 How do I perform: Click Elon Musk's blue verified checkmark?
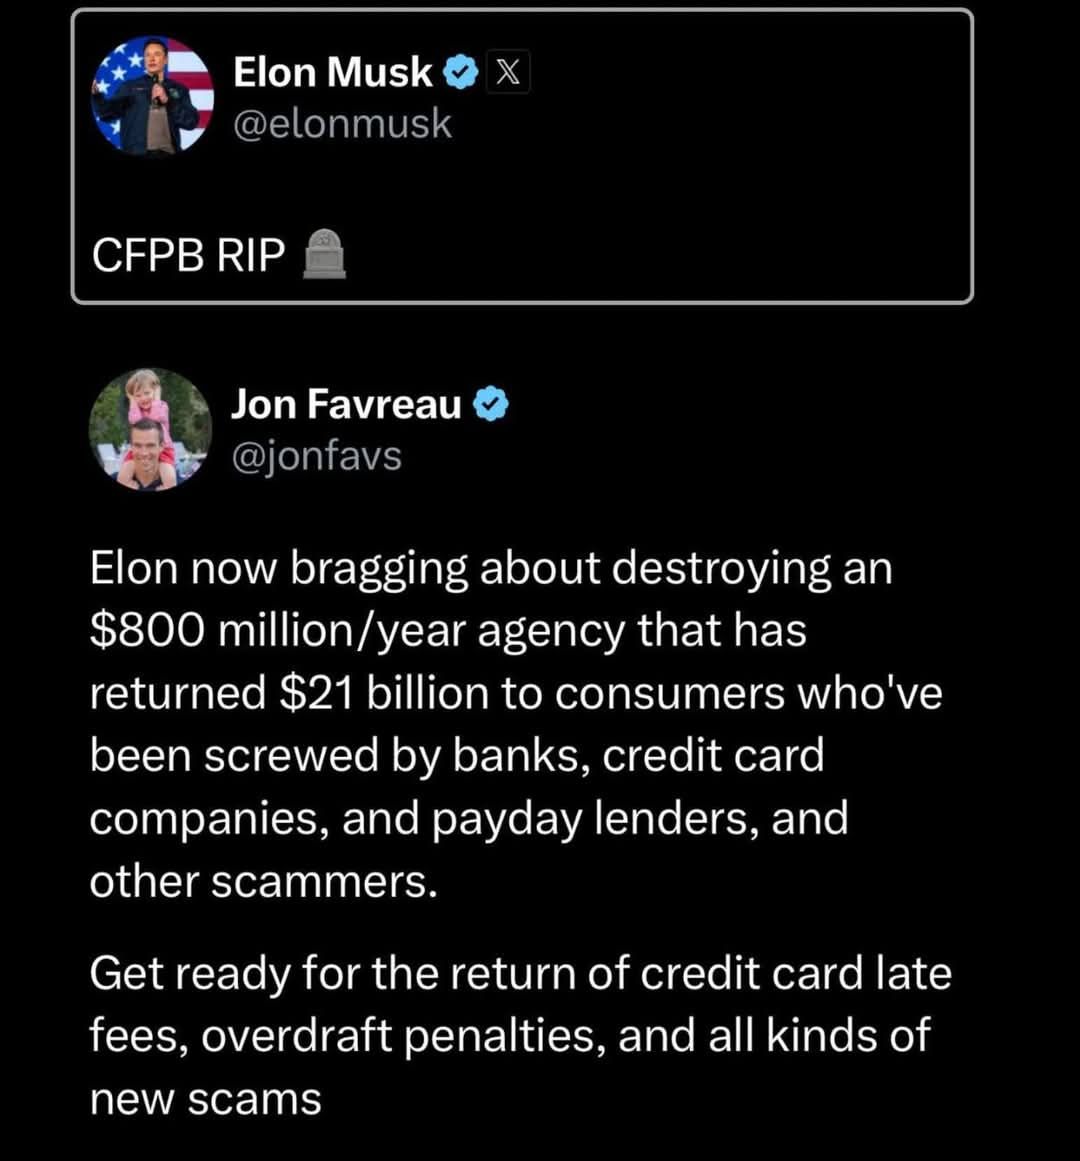pos(460,73)
